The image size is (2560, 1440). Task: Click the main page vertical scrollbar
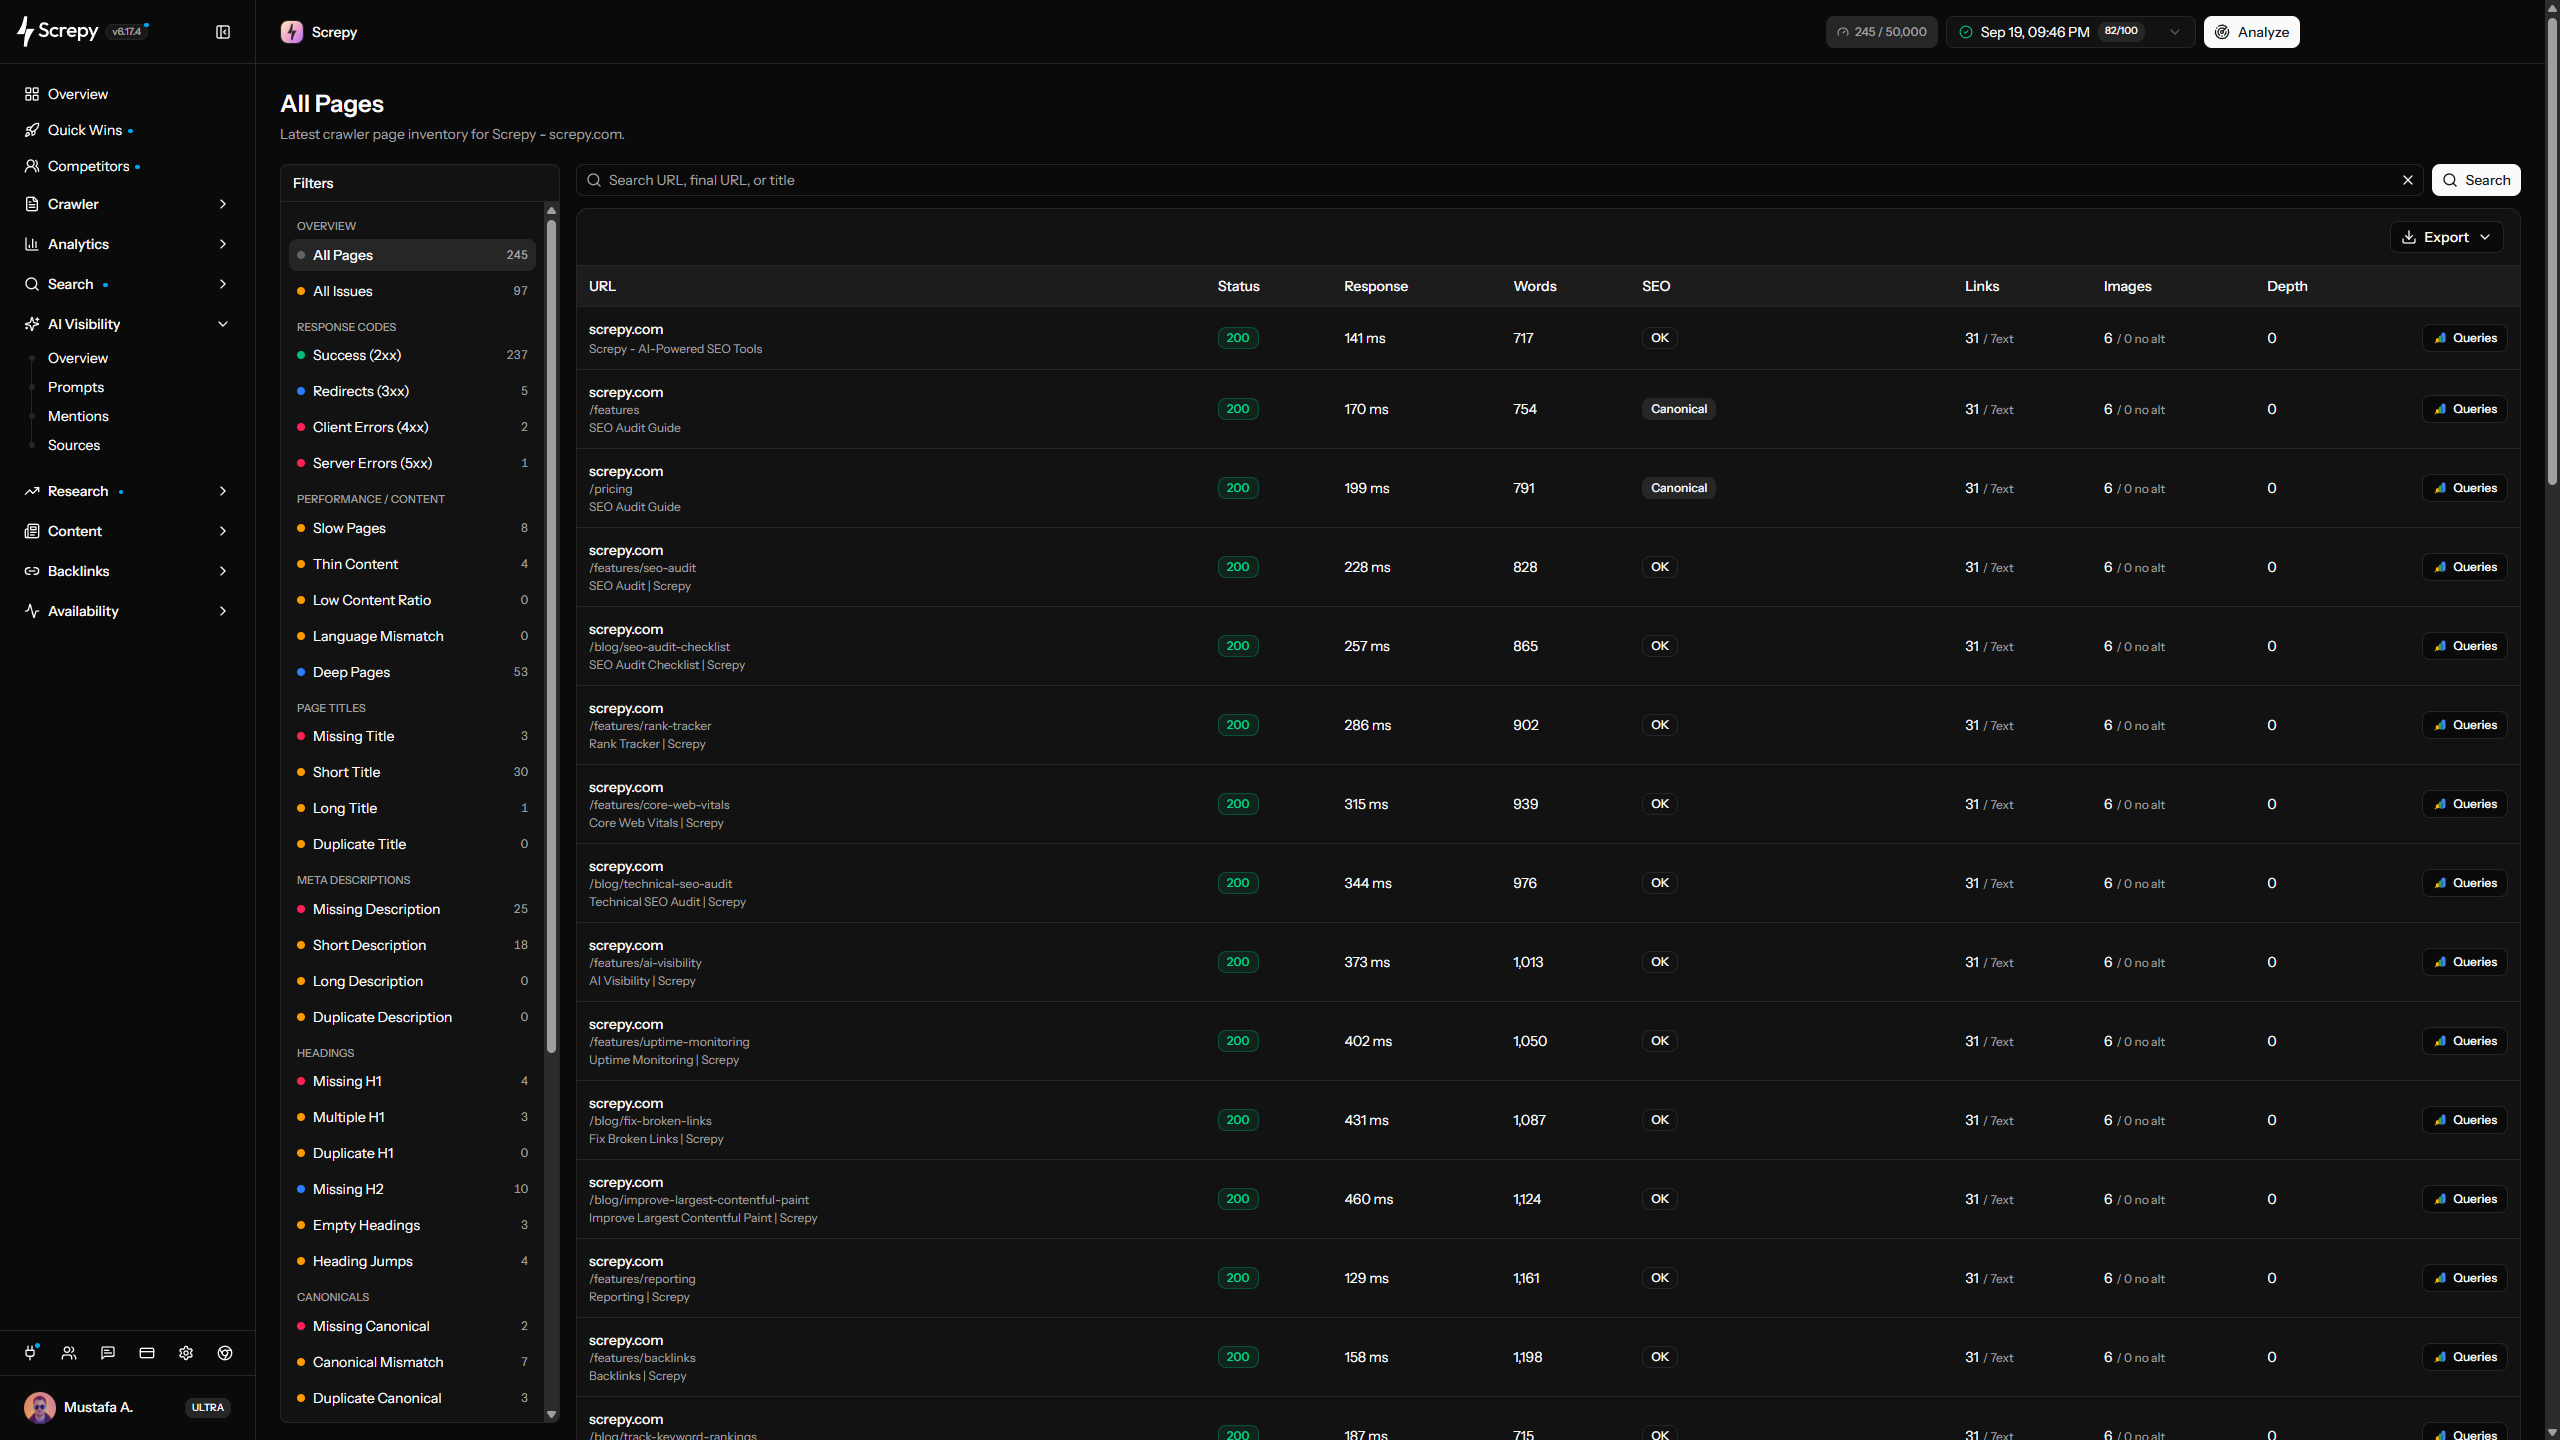coord(2552,250)
